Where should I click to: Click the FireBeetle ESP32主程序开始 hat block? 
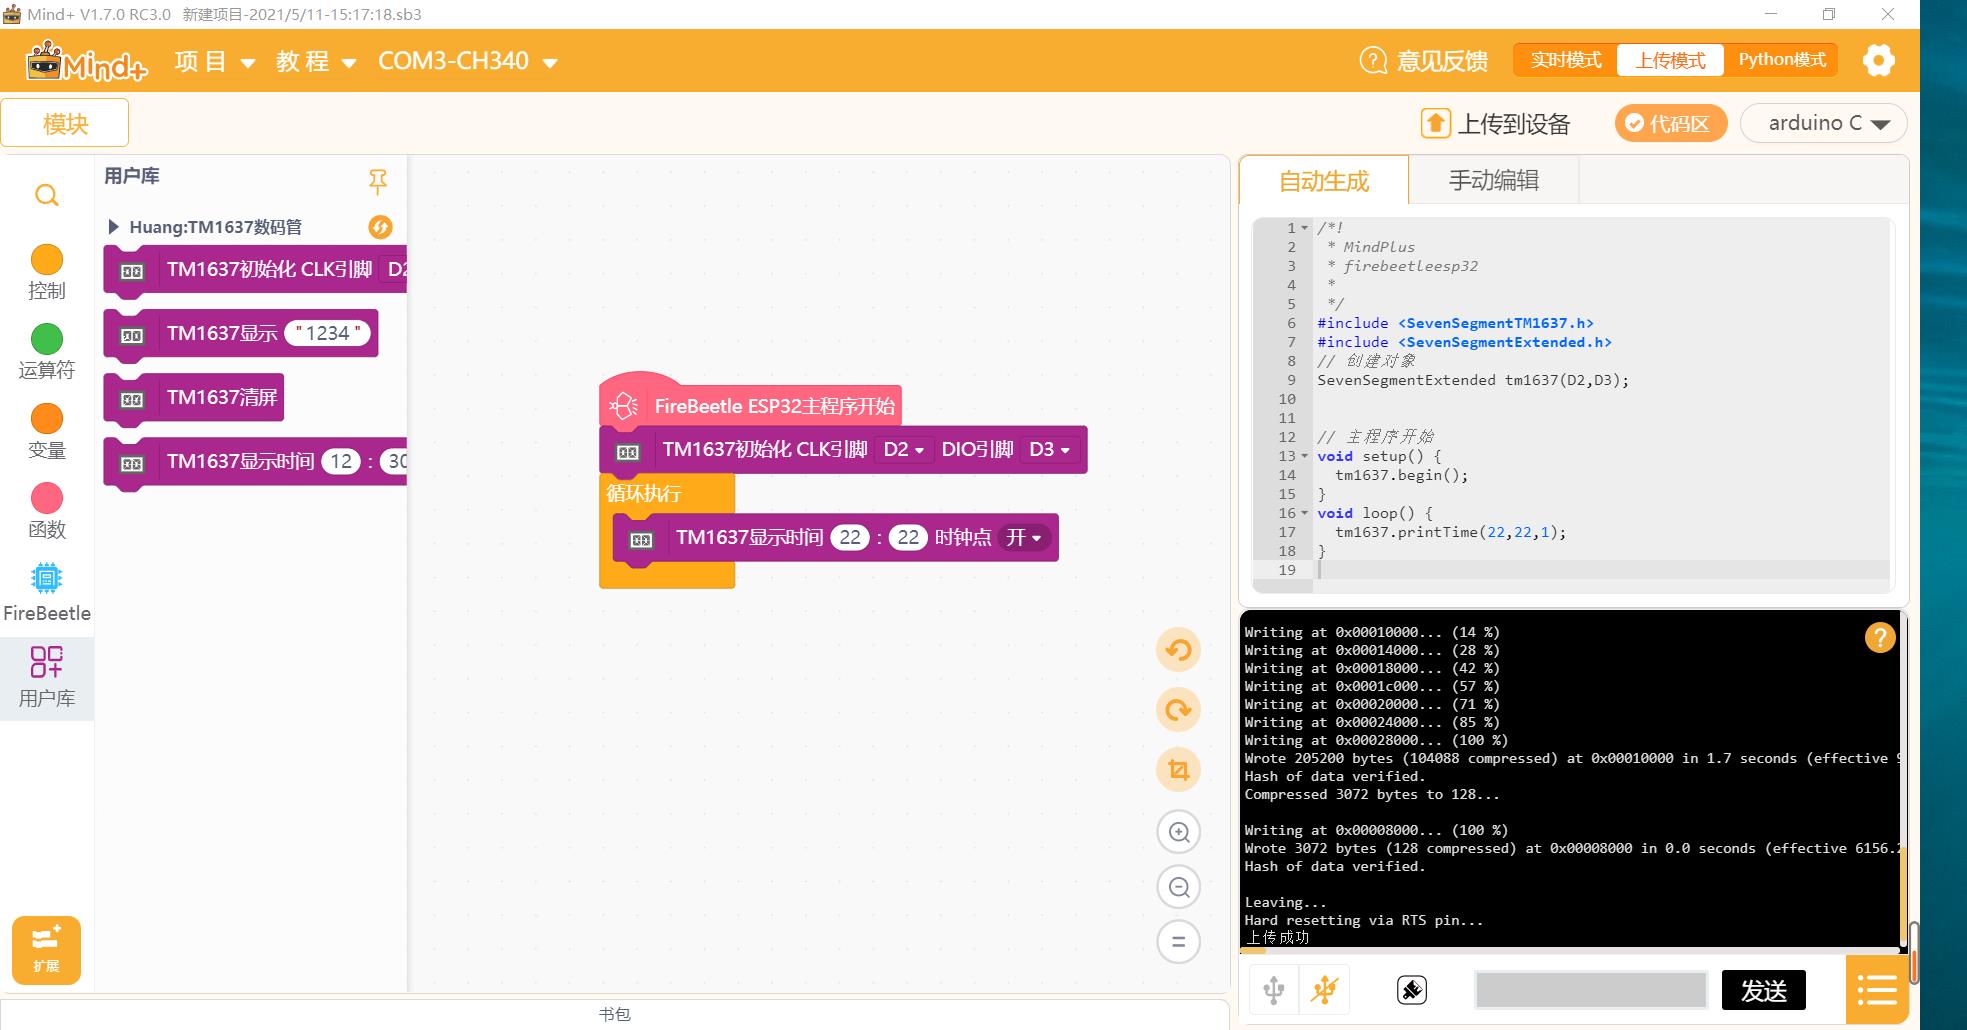750,405
